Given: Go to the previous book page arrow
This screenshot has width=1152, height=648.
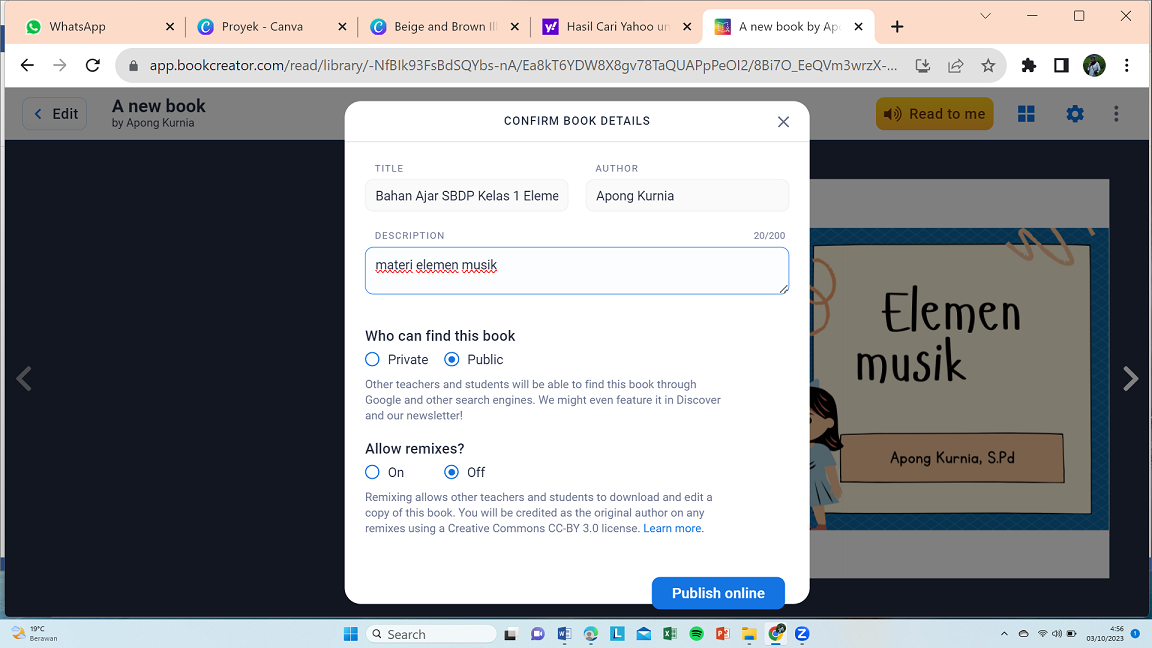Looking at the screenshot, I should 24,379.
